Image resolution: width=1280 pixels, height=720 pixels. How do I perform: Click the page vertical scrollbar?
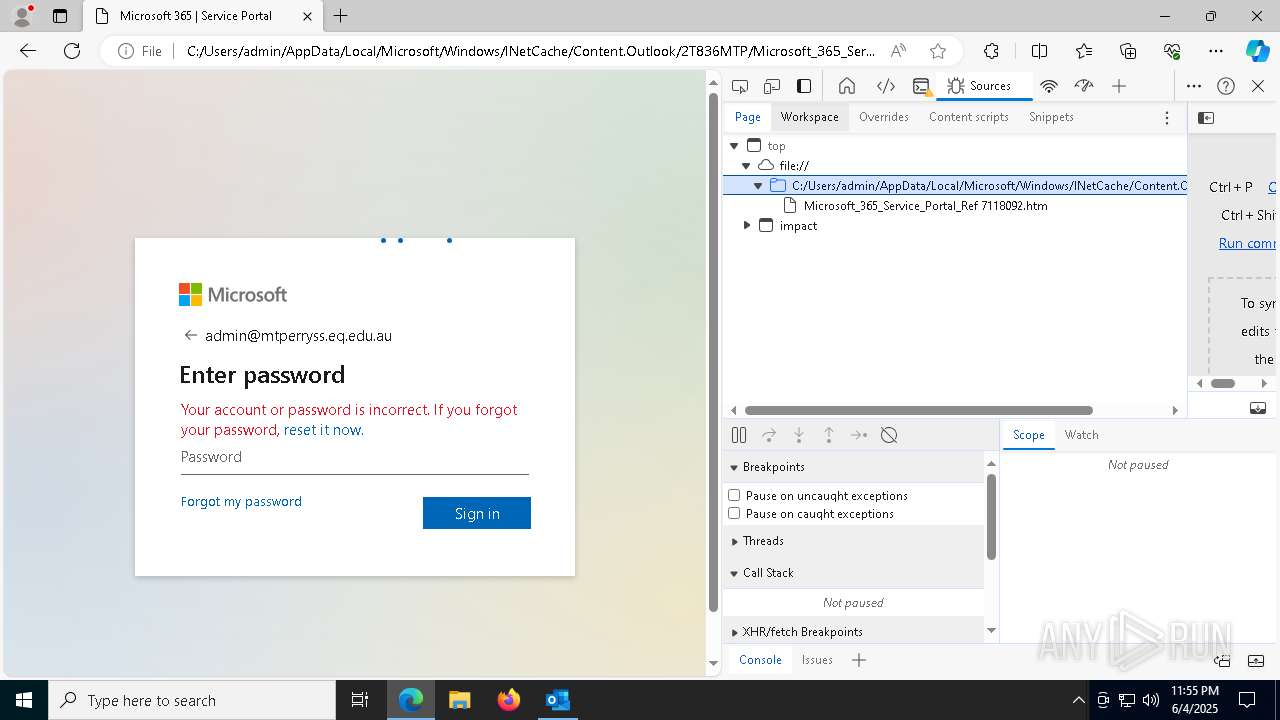point(713,350)
